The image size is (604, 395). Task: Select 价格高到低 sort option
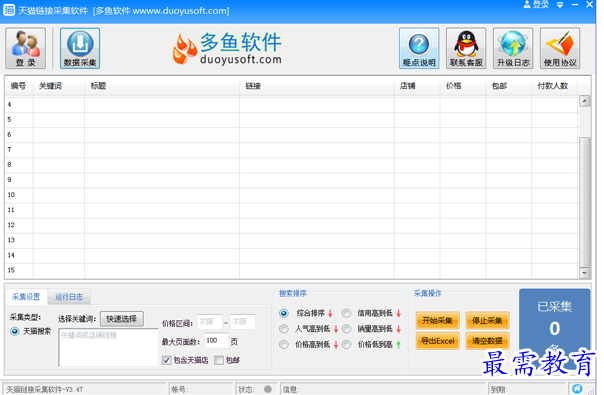pos(284,345)
